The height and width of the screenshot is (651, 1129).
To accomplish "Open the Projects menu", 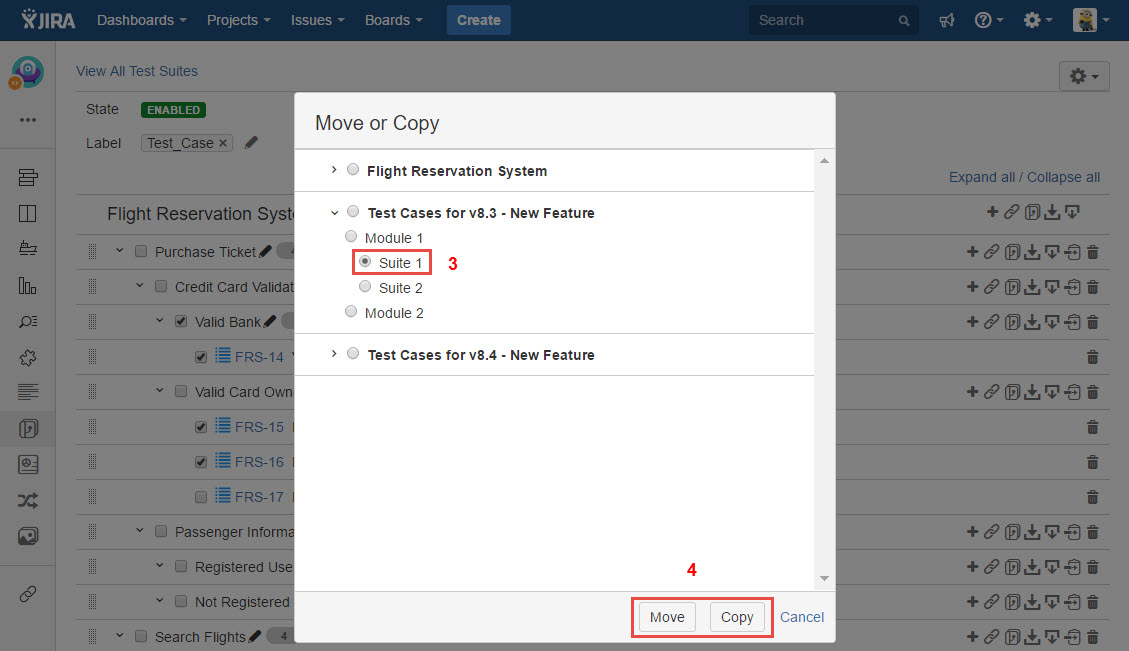I will (x=238, y=20).
